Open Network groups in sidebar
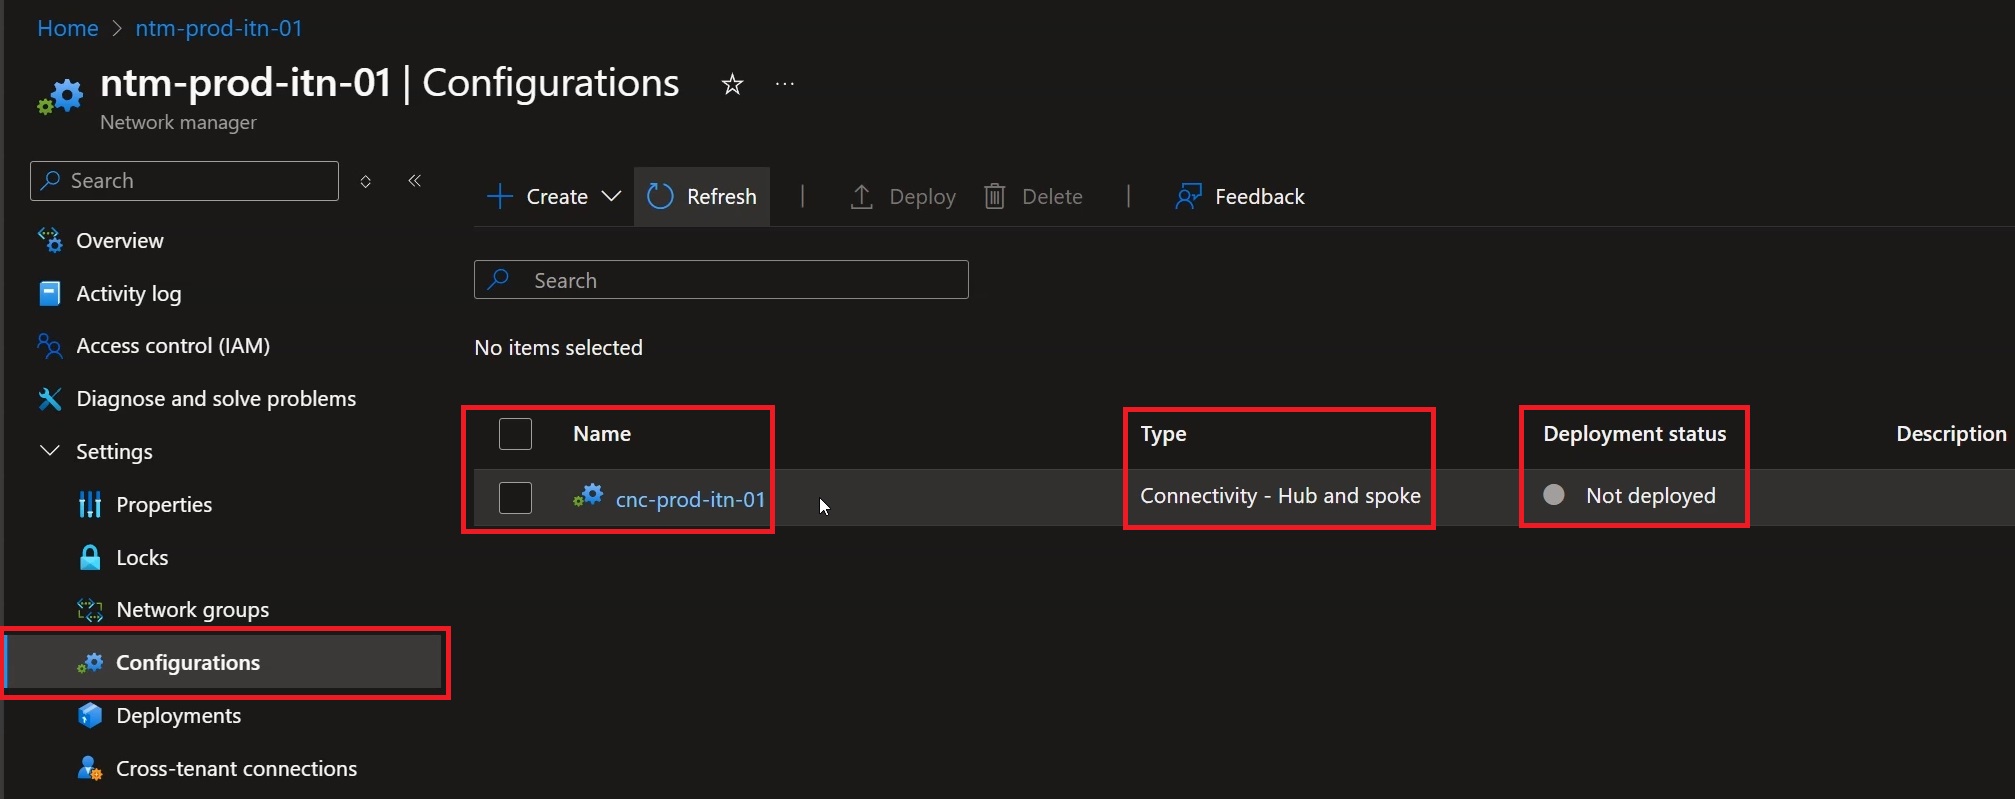Screen dimensions: 2015x799 [192, 609]
